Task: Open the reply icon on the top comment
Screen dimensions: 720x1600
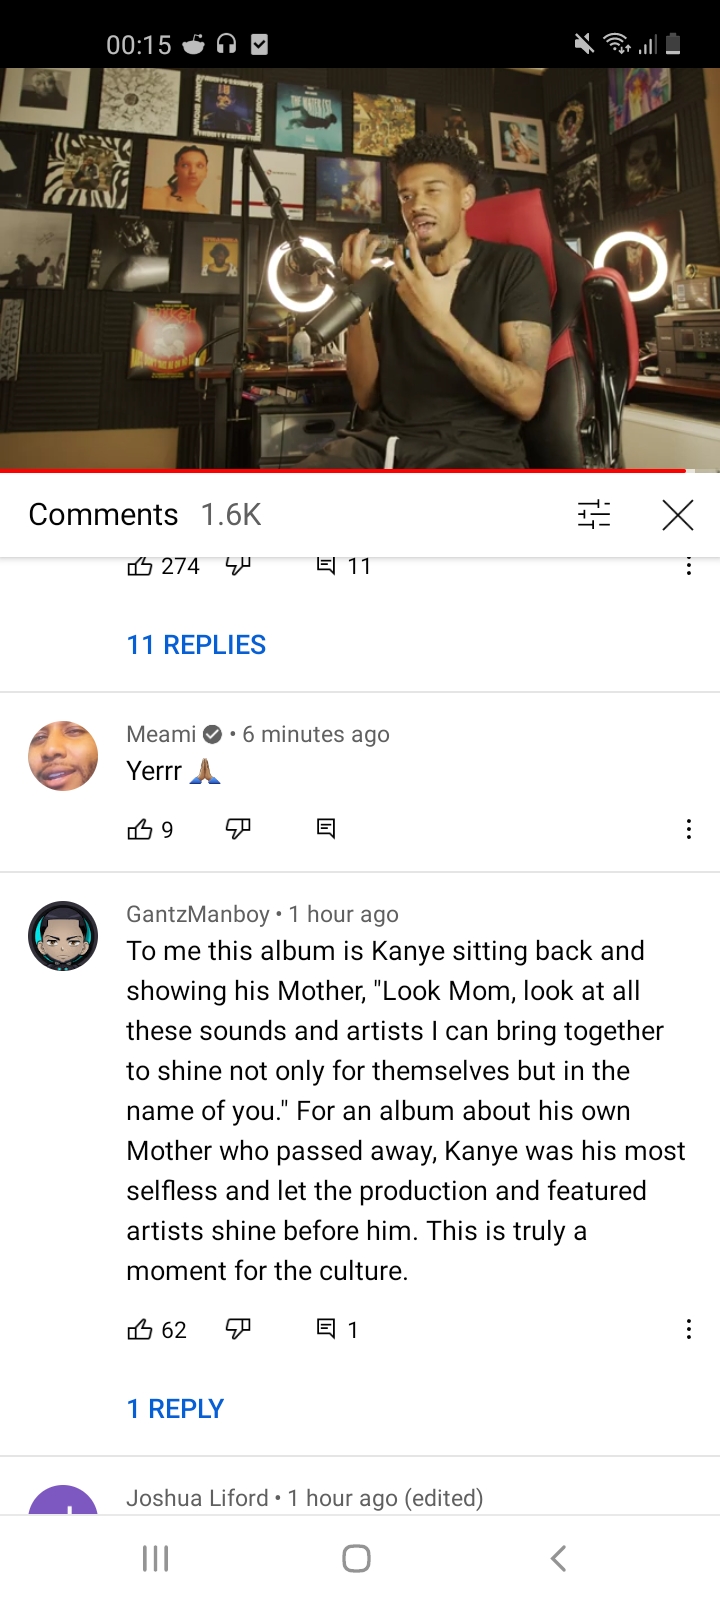Action: [x=325, y=565]
